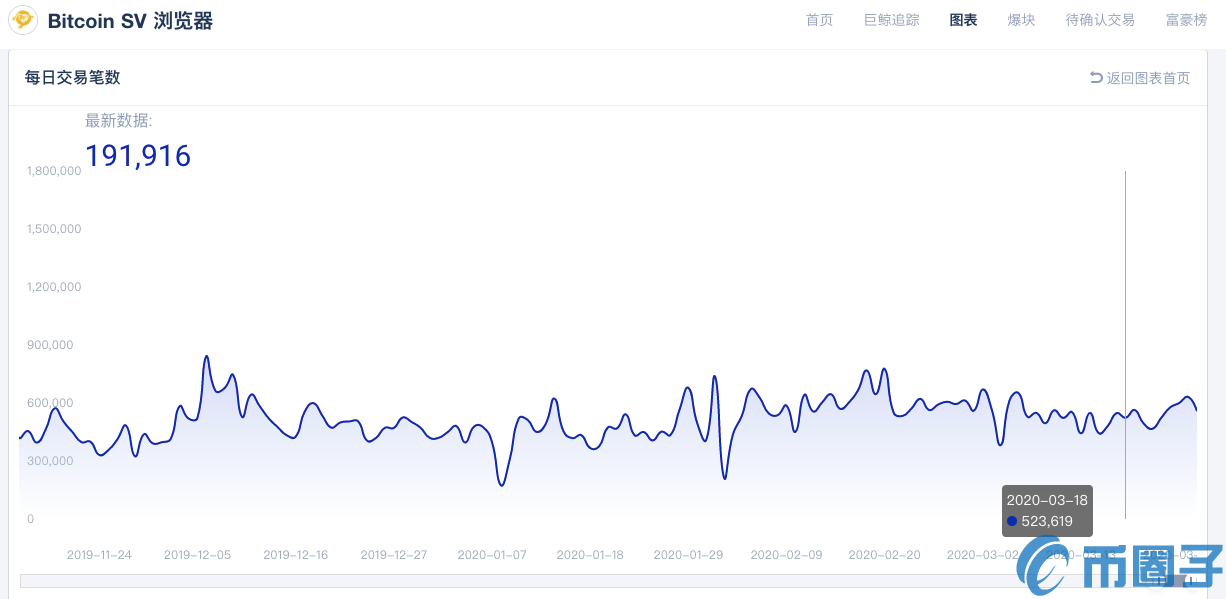This screenshot has height=599, width=1226.
Task: Select the active 图表 tab
Action: tap(962, 19)
